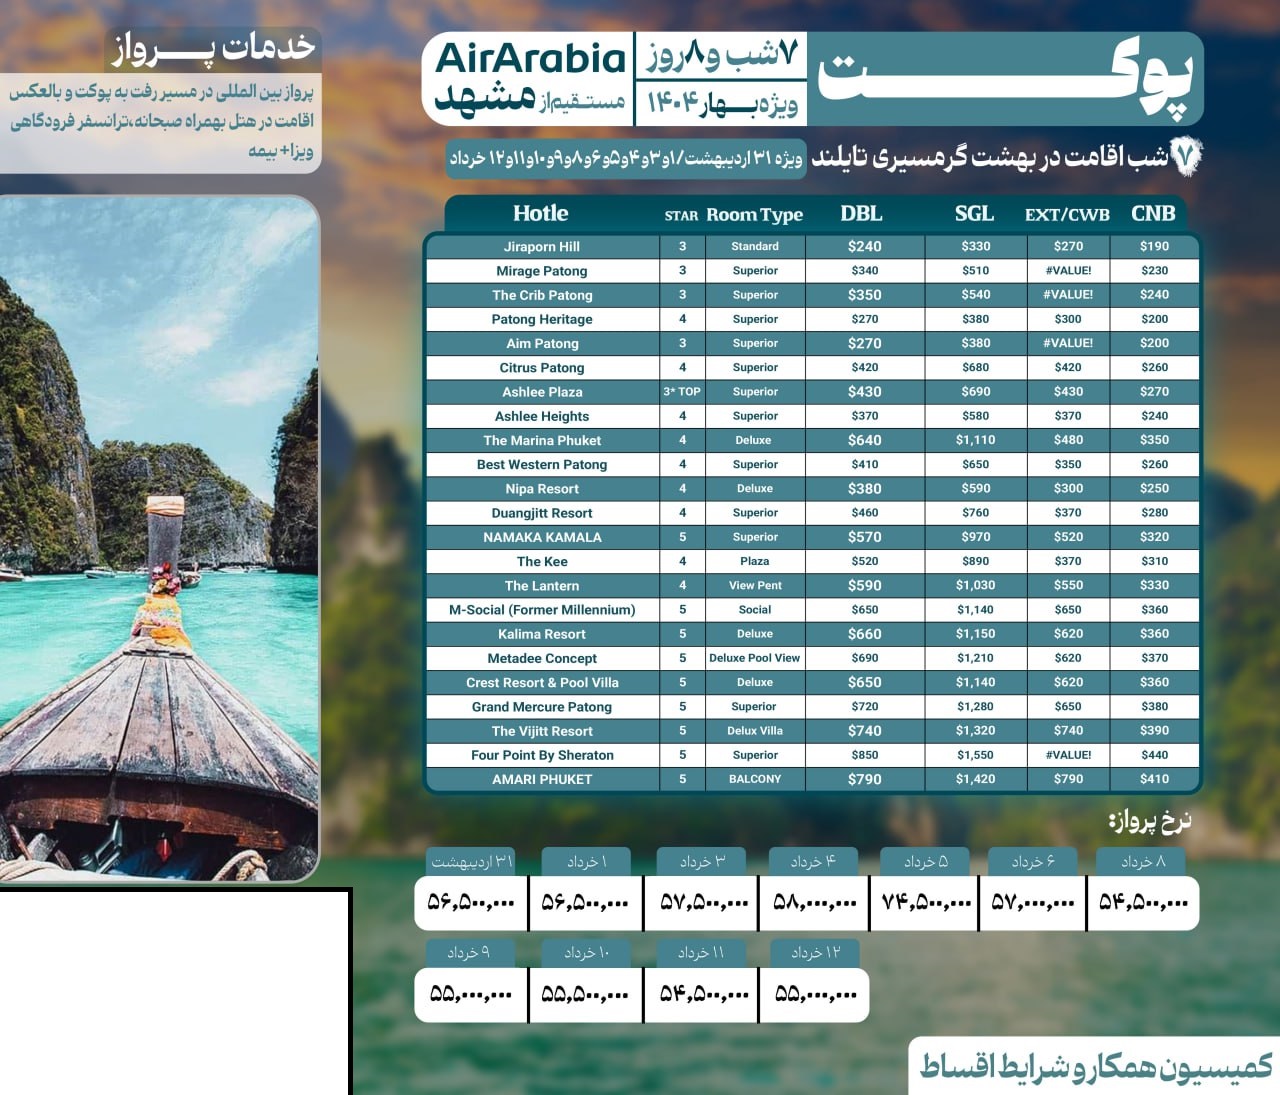1280x1095 pixels.
Task: Click the Ashlee Heights hotel name
Action: [x=542, y=416]
